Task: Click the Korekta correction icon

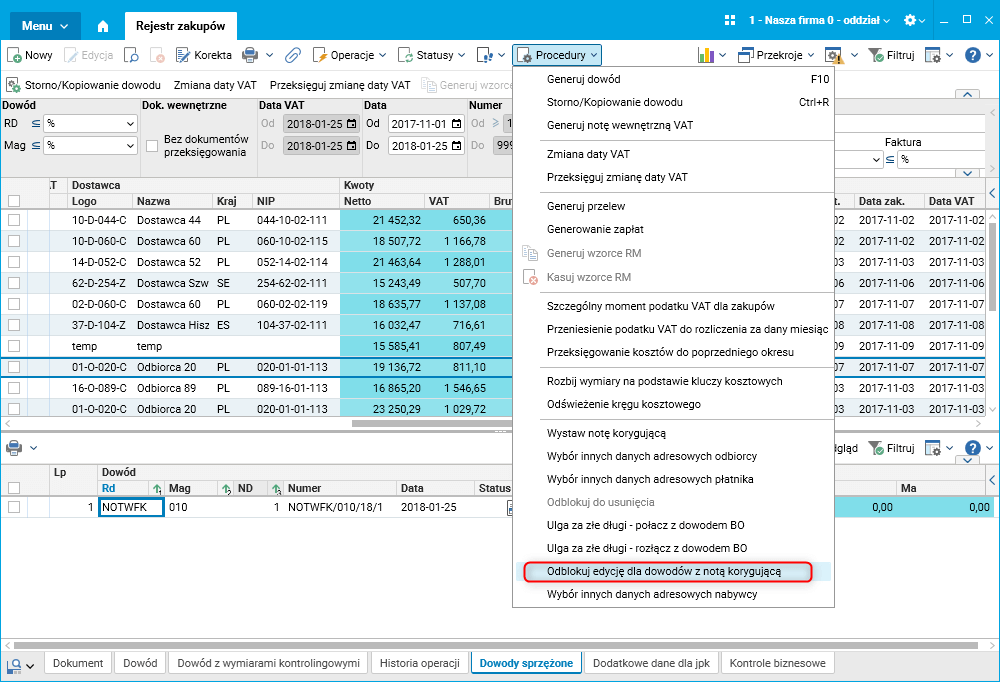Action: click(x=183, y=56)
